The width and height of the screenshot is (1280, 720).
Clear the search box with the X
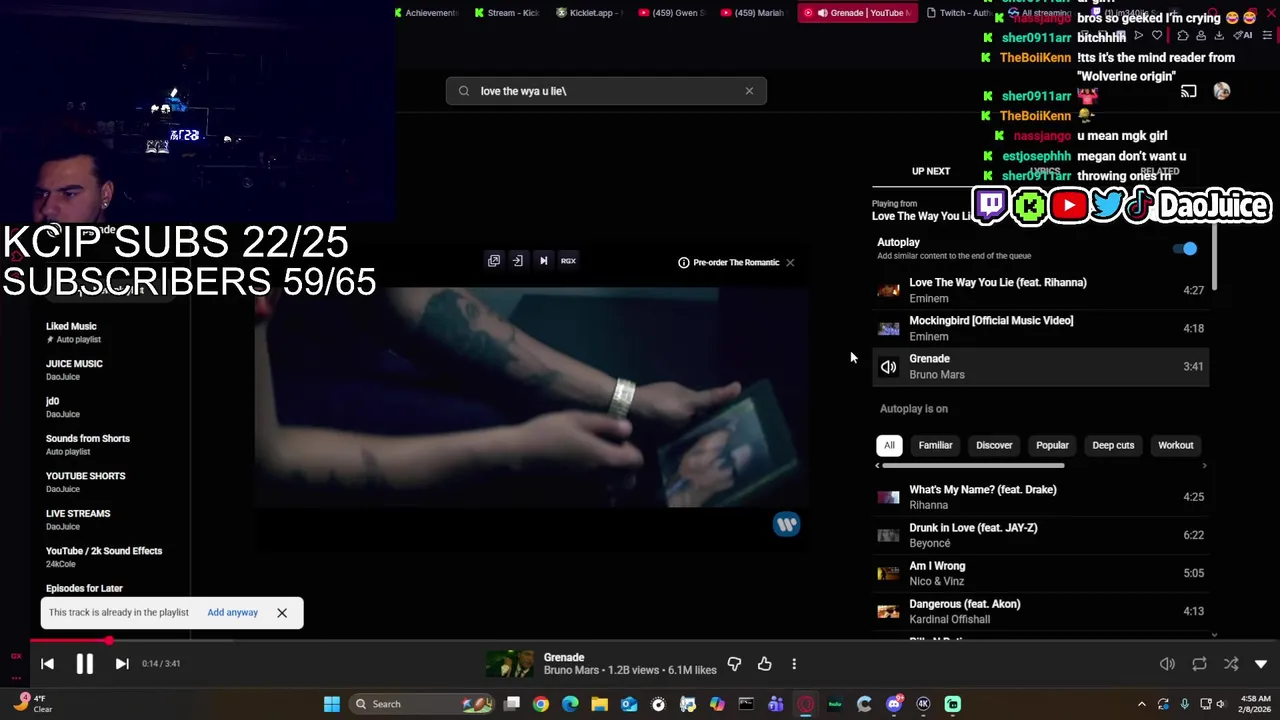749,91
